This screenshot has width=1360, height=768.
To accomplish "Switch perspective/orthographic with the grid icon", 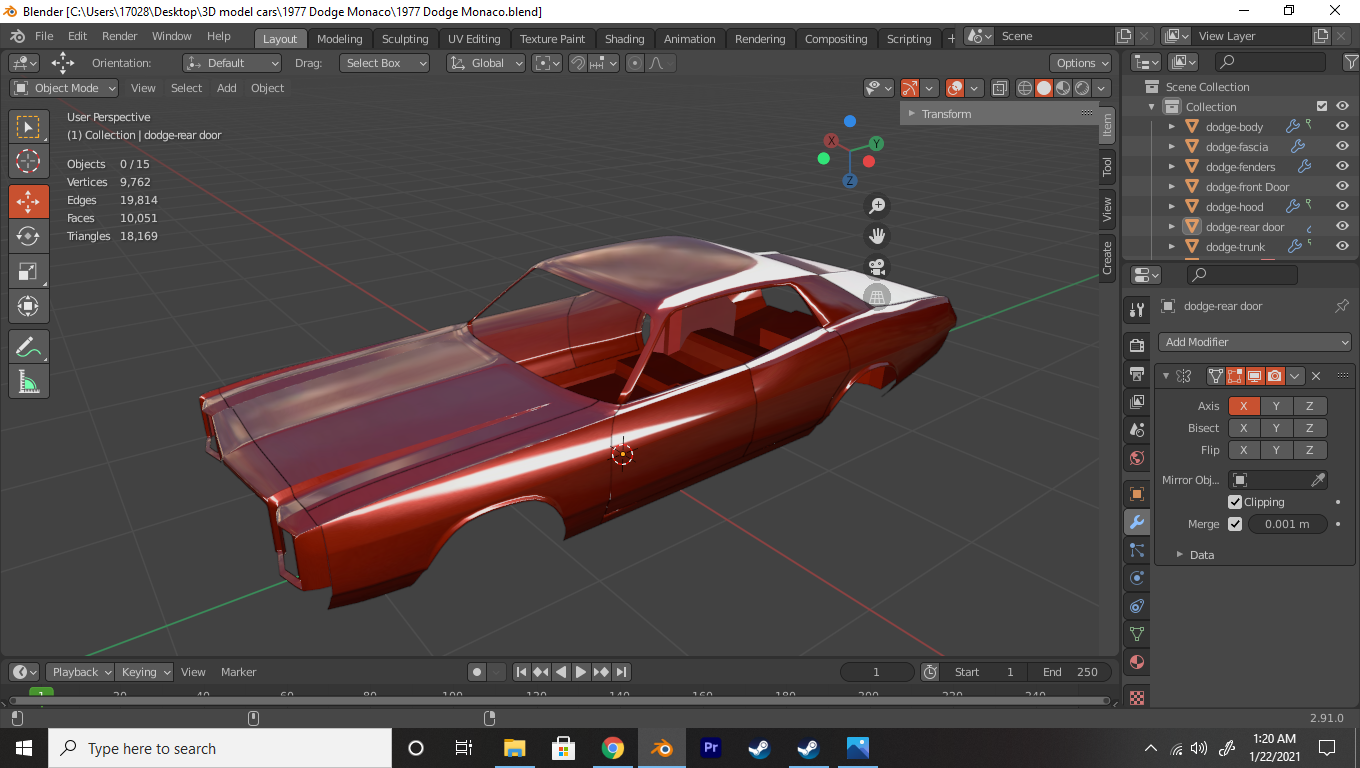I will coord(877,297).
